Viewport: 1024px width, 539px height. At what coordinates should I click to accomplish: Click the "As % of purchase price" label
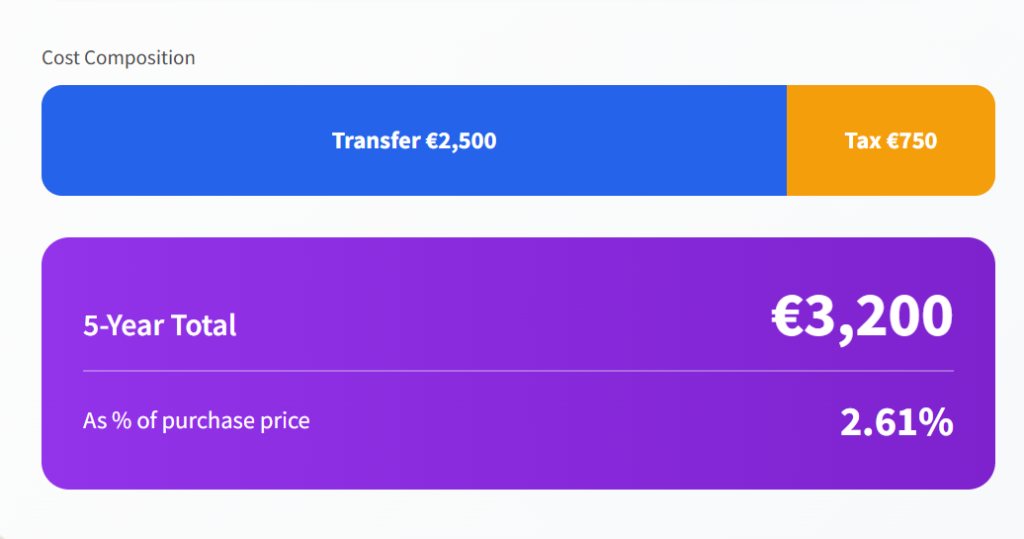tap(196, 421)
